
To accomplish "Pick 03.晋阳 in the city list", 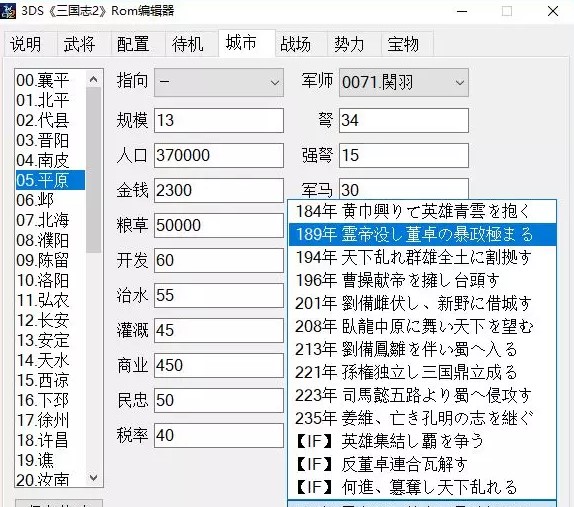I will [50, 140].
